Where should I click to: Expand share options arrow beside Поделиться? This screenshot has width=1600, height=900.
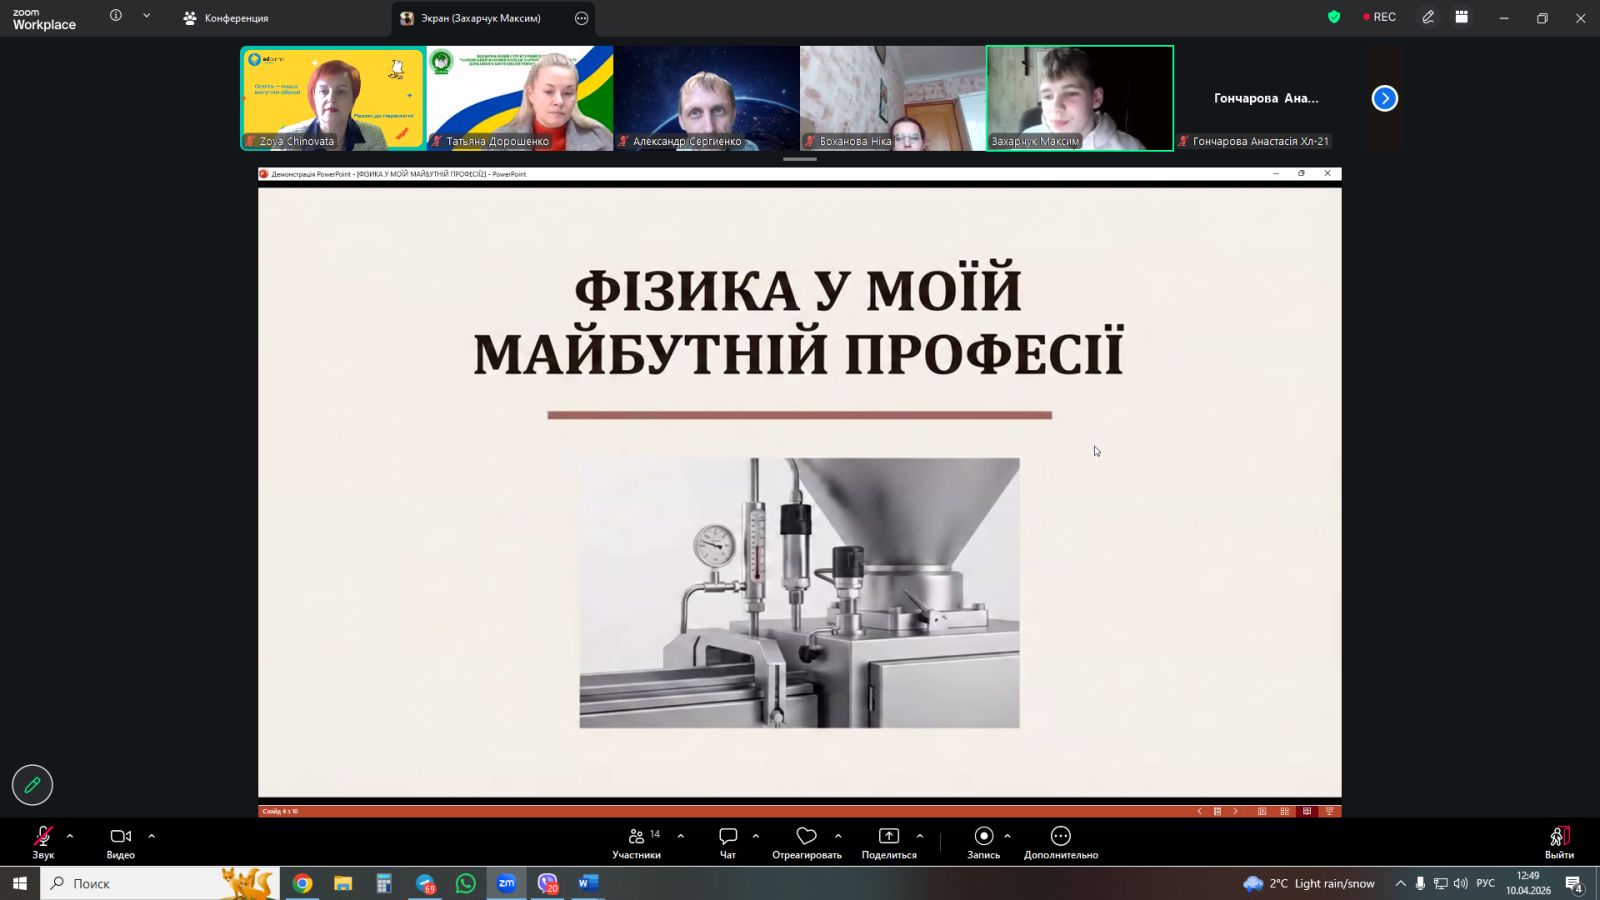920,836
